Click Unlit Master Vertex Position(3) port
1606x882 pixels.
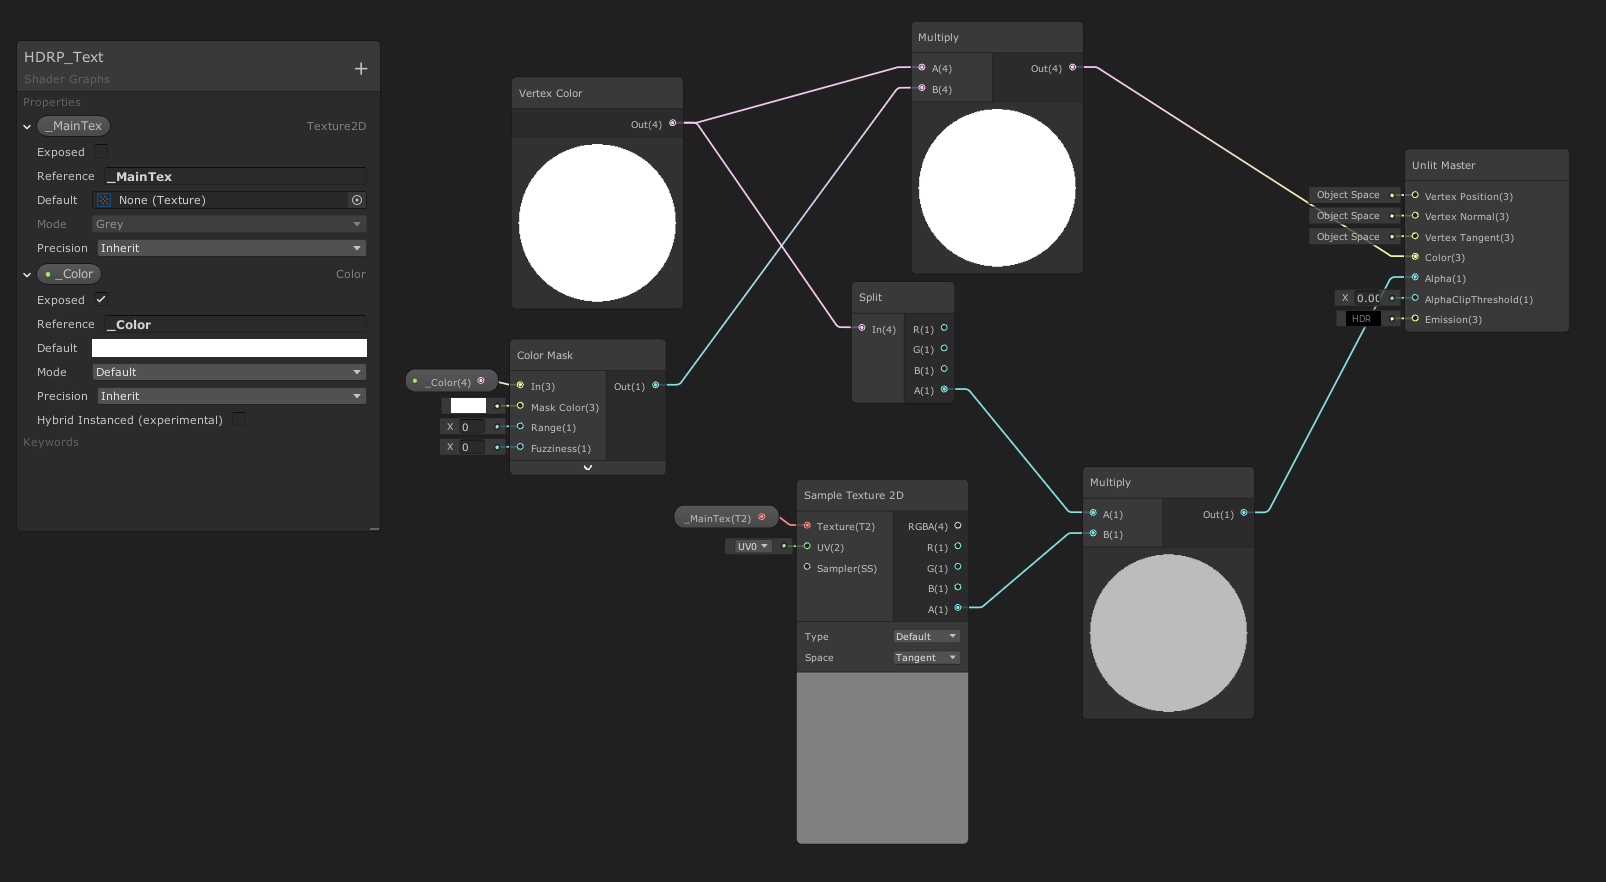pos(1415,195)
